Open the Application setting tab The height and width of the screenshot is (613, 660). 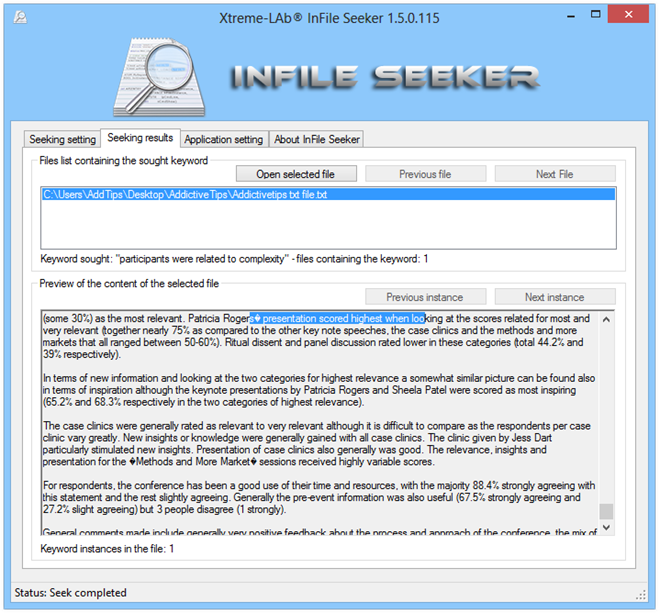(224, 139)
